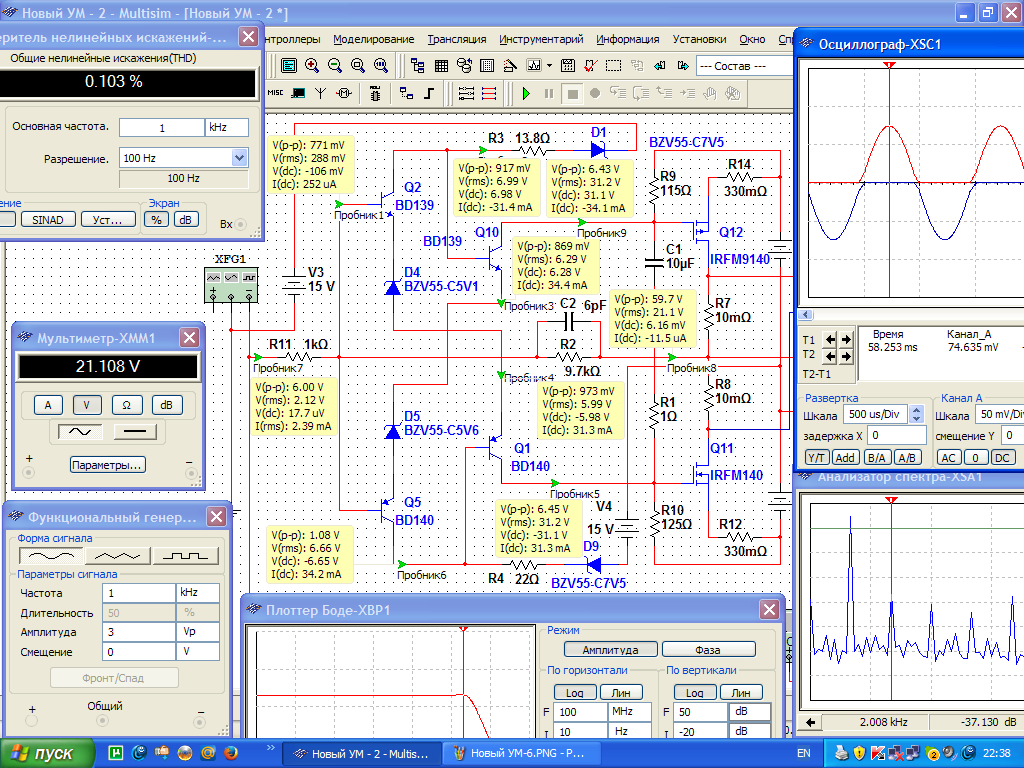Click the SINAD button
This screenshot has width=1024, height=768.
tap(48, 219)
